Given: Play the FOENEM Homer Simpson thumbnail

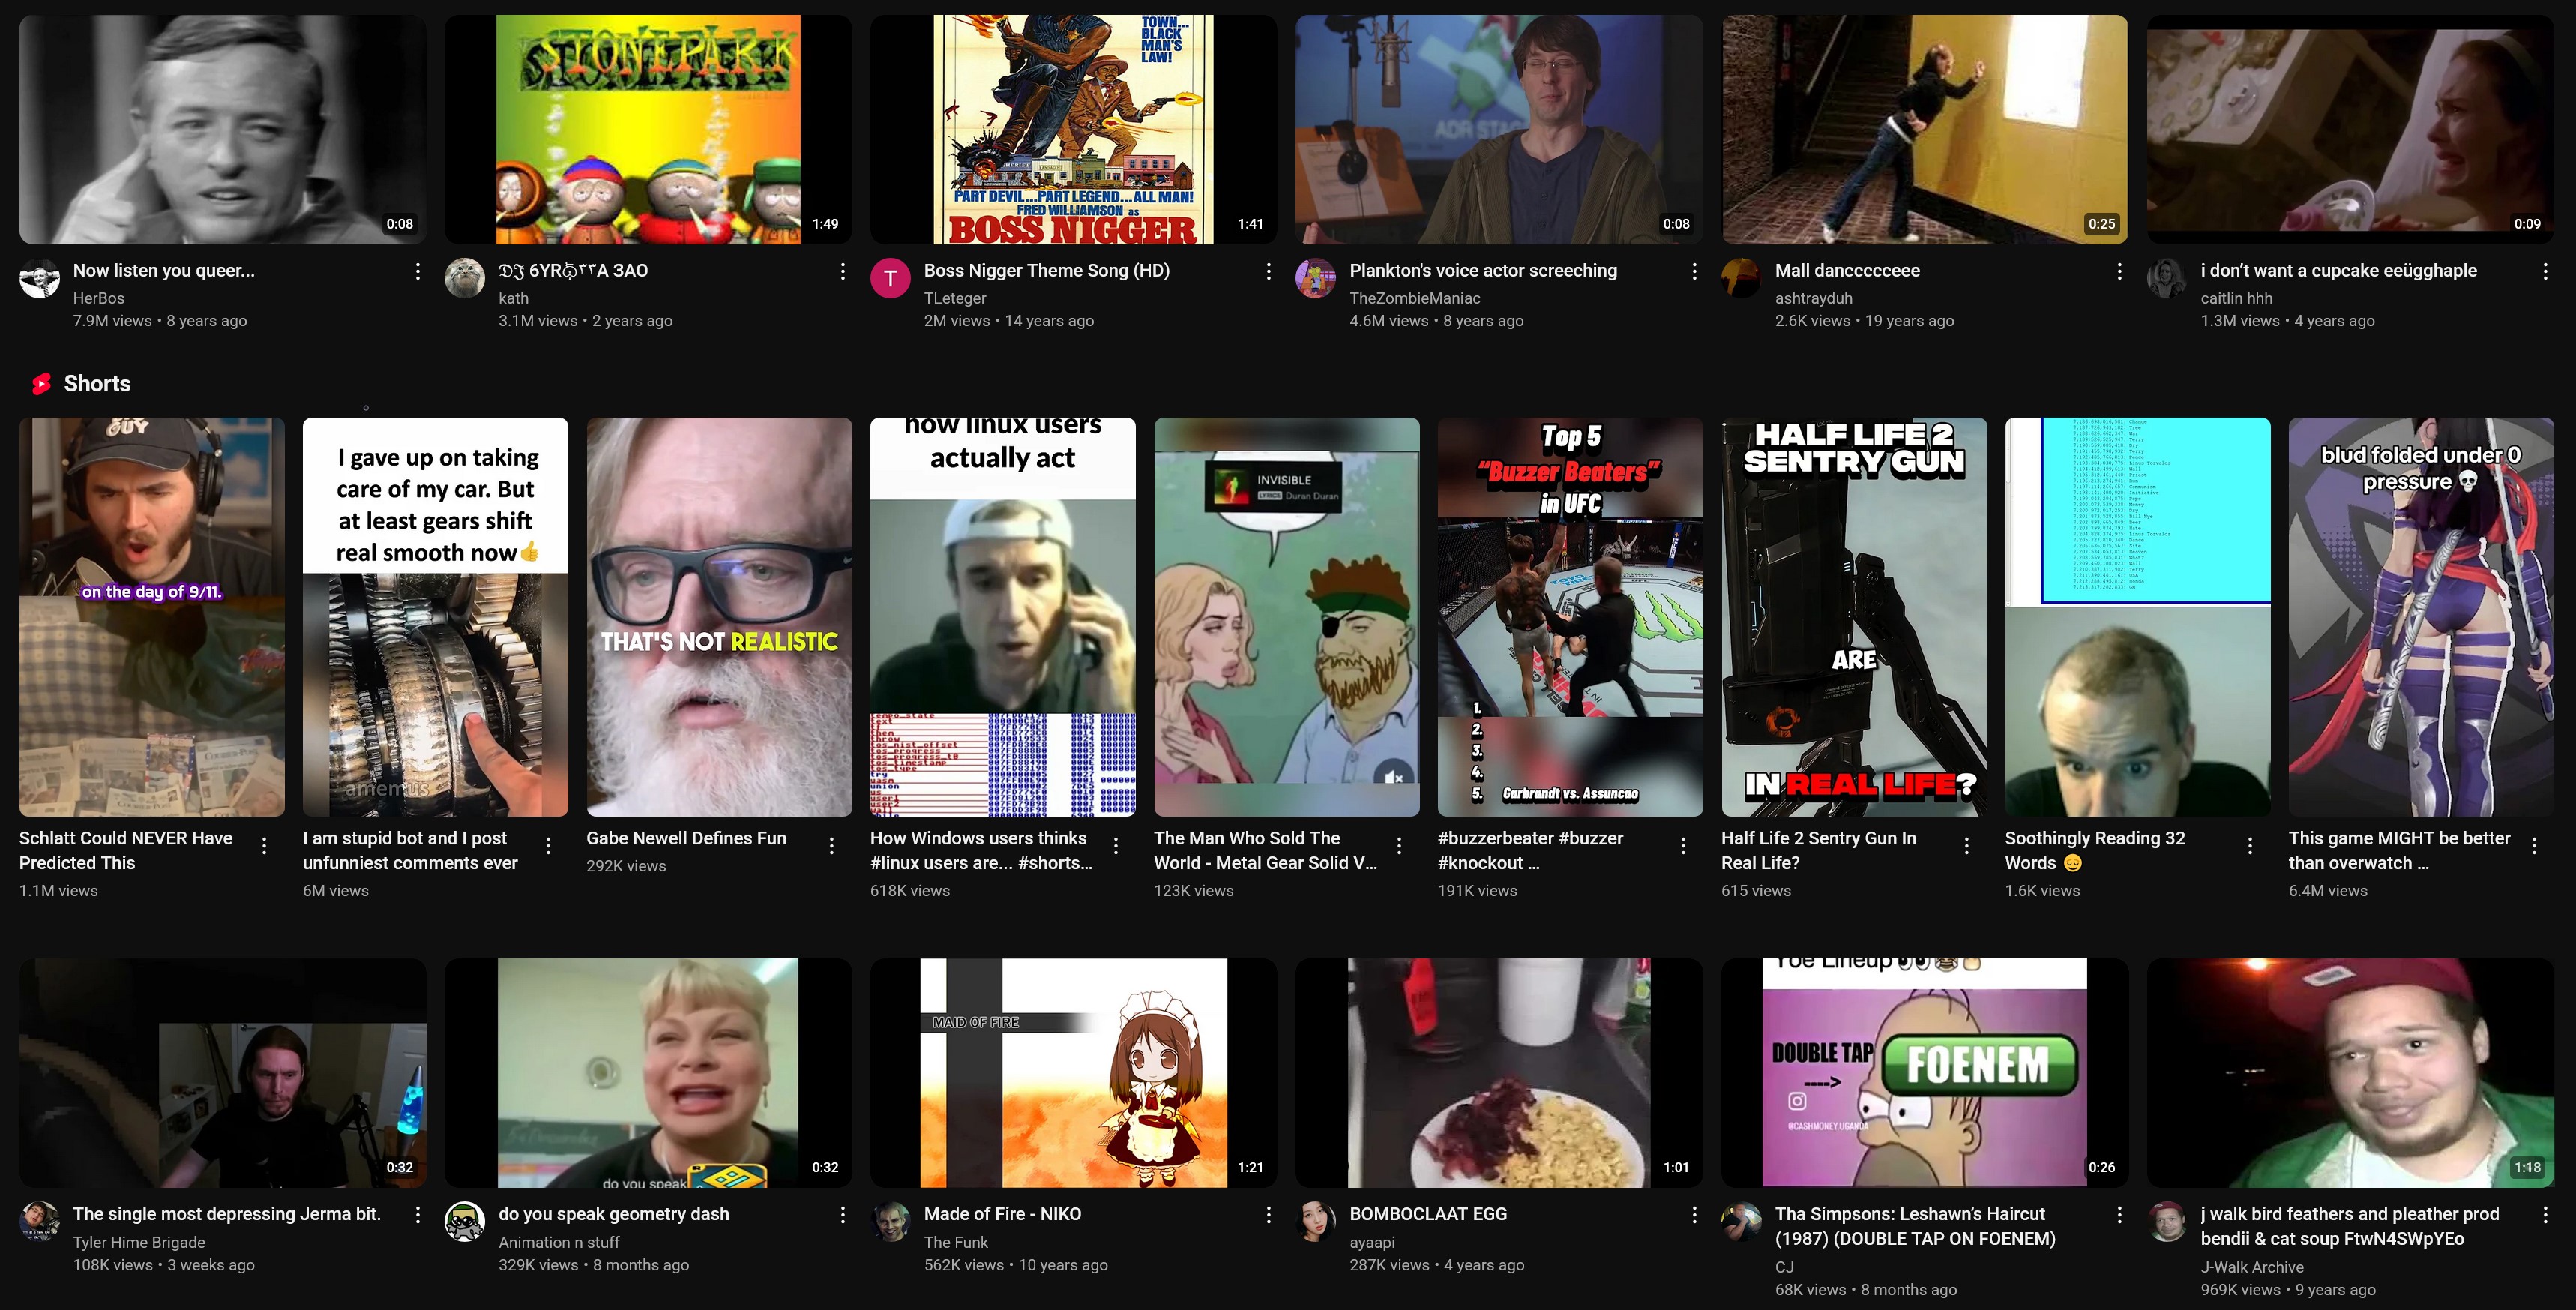Looking at the screenshot, I should [x=1924, y=1073].
